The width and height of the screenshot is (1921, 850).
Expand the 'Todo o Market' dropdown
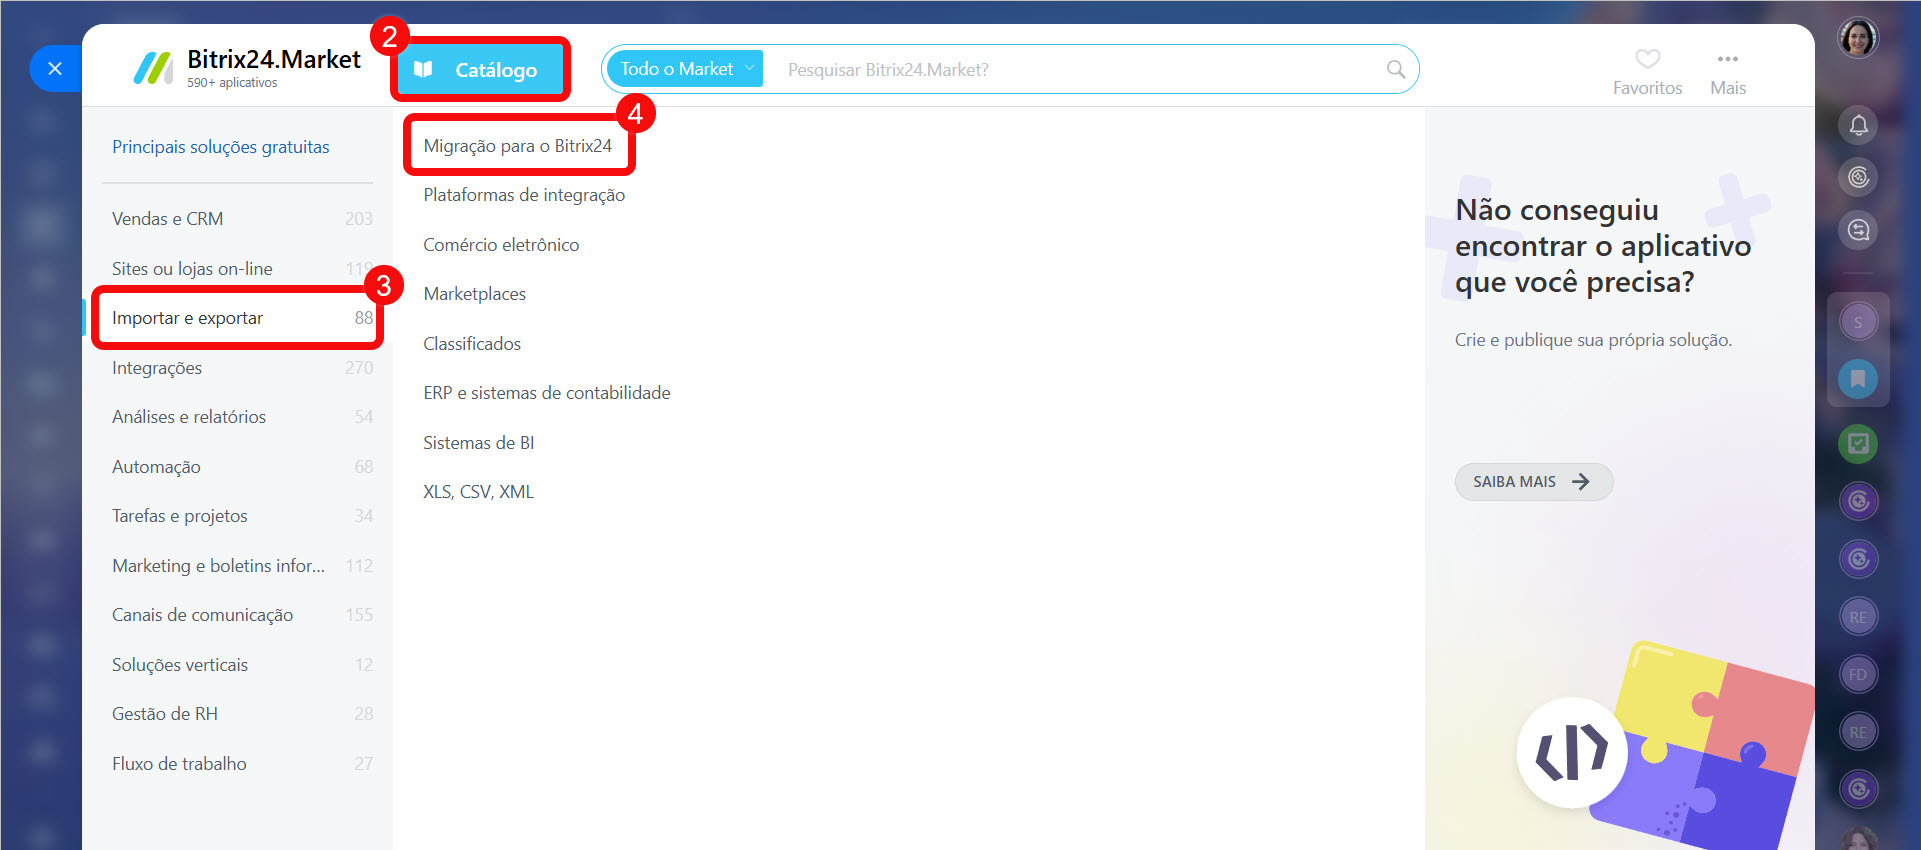[685, 69]
